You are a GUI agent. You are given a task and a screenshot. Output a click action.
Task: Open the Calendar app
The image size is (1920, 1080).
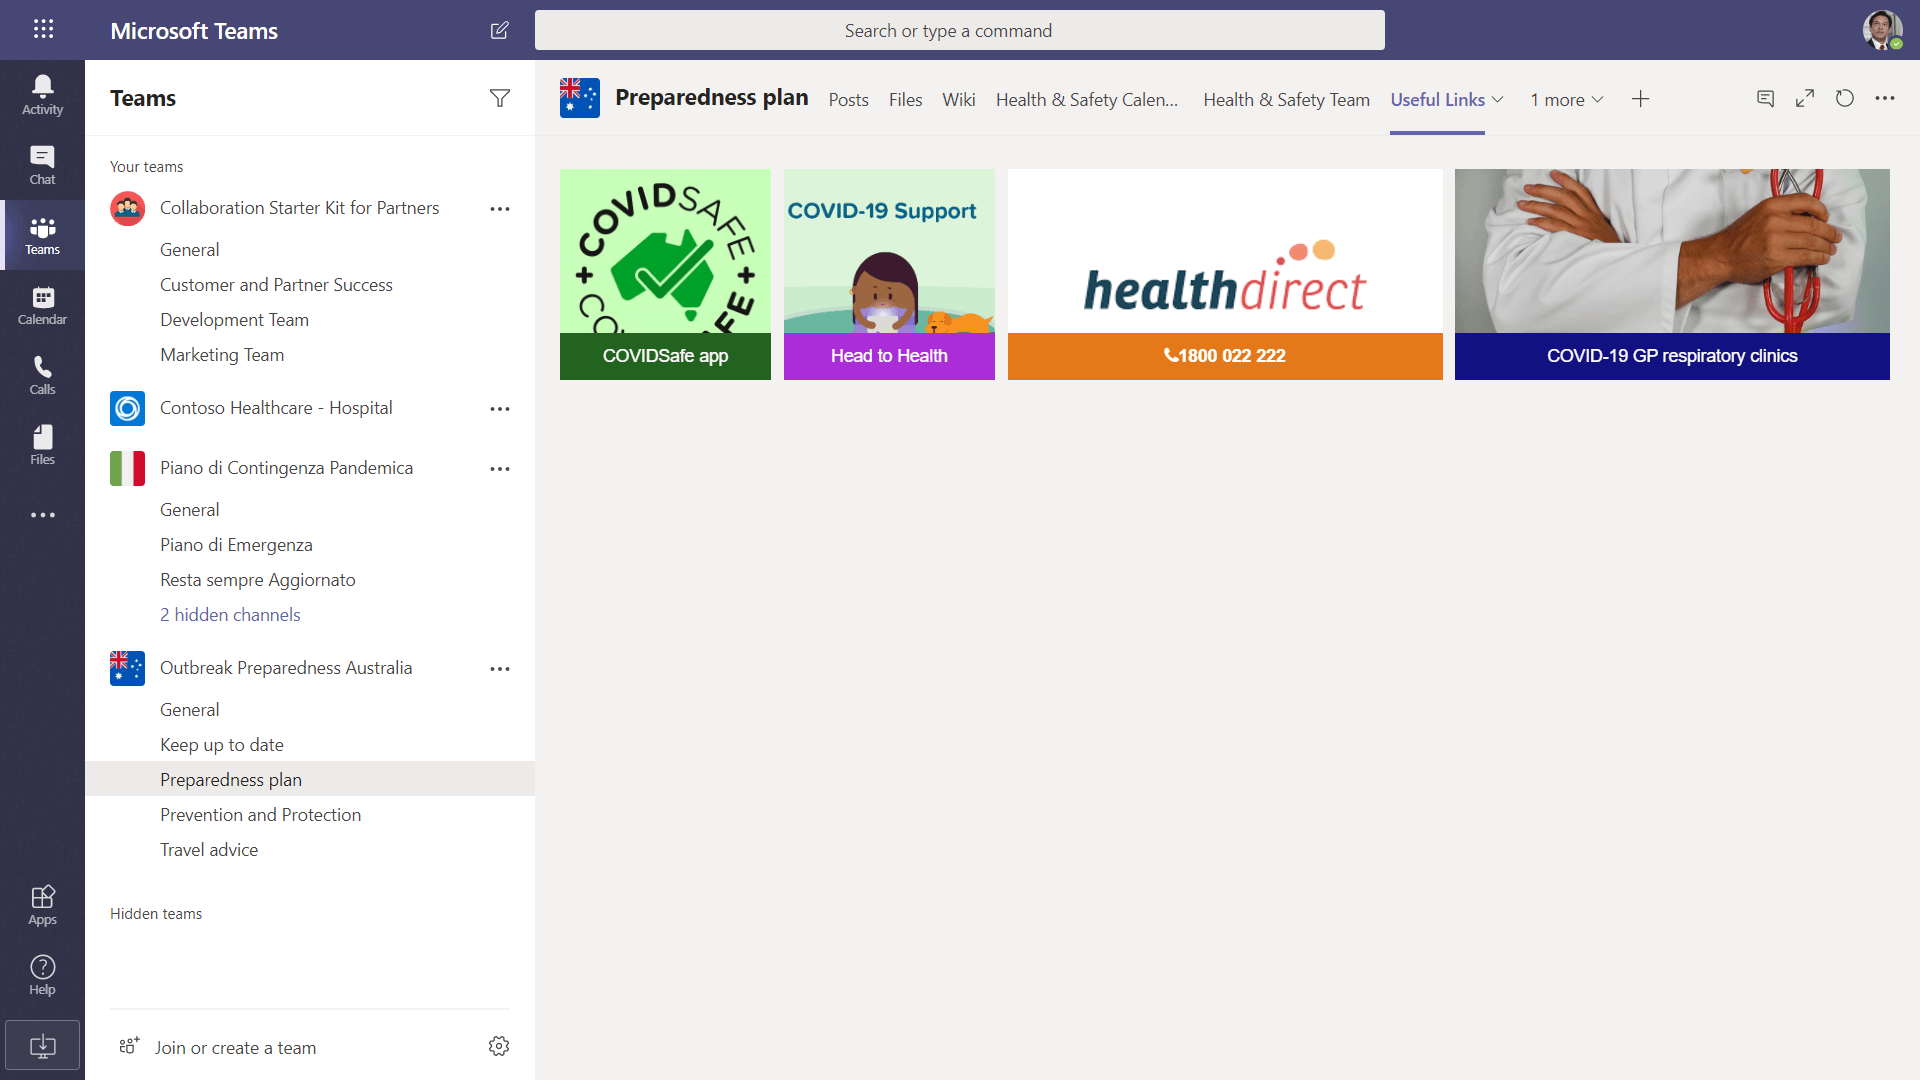(42, 305)
